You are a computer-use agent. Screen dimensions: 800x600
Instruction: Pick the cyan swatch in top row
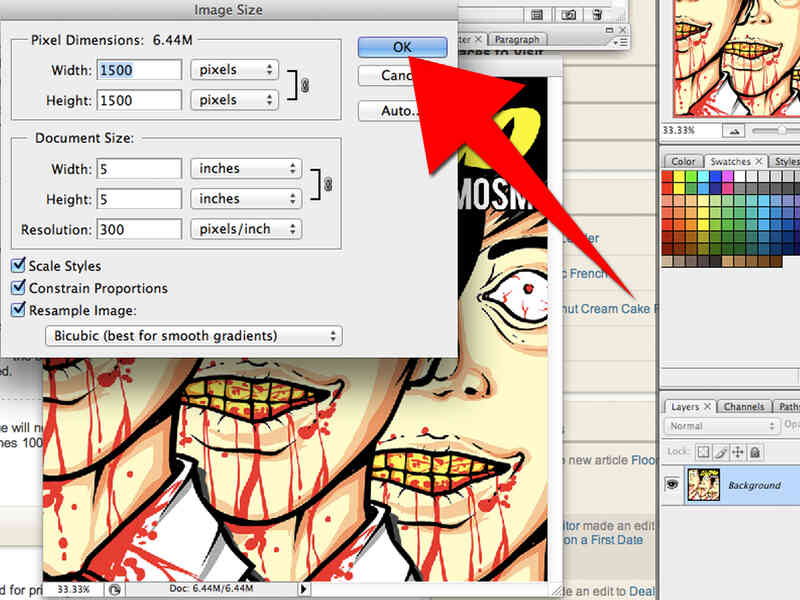pyautogui.click(x=704, y=177)
